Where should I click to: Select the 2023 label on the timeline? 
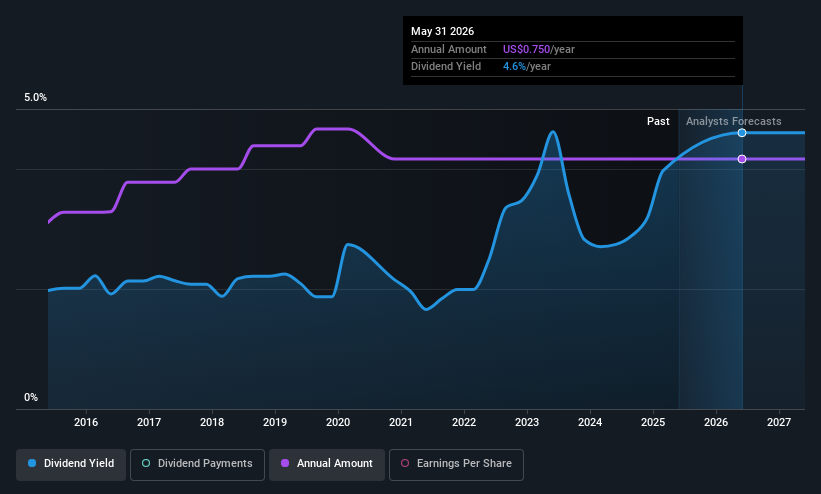pos(527,422)
